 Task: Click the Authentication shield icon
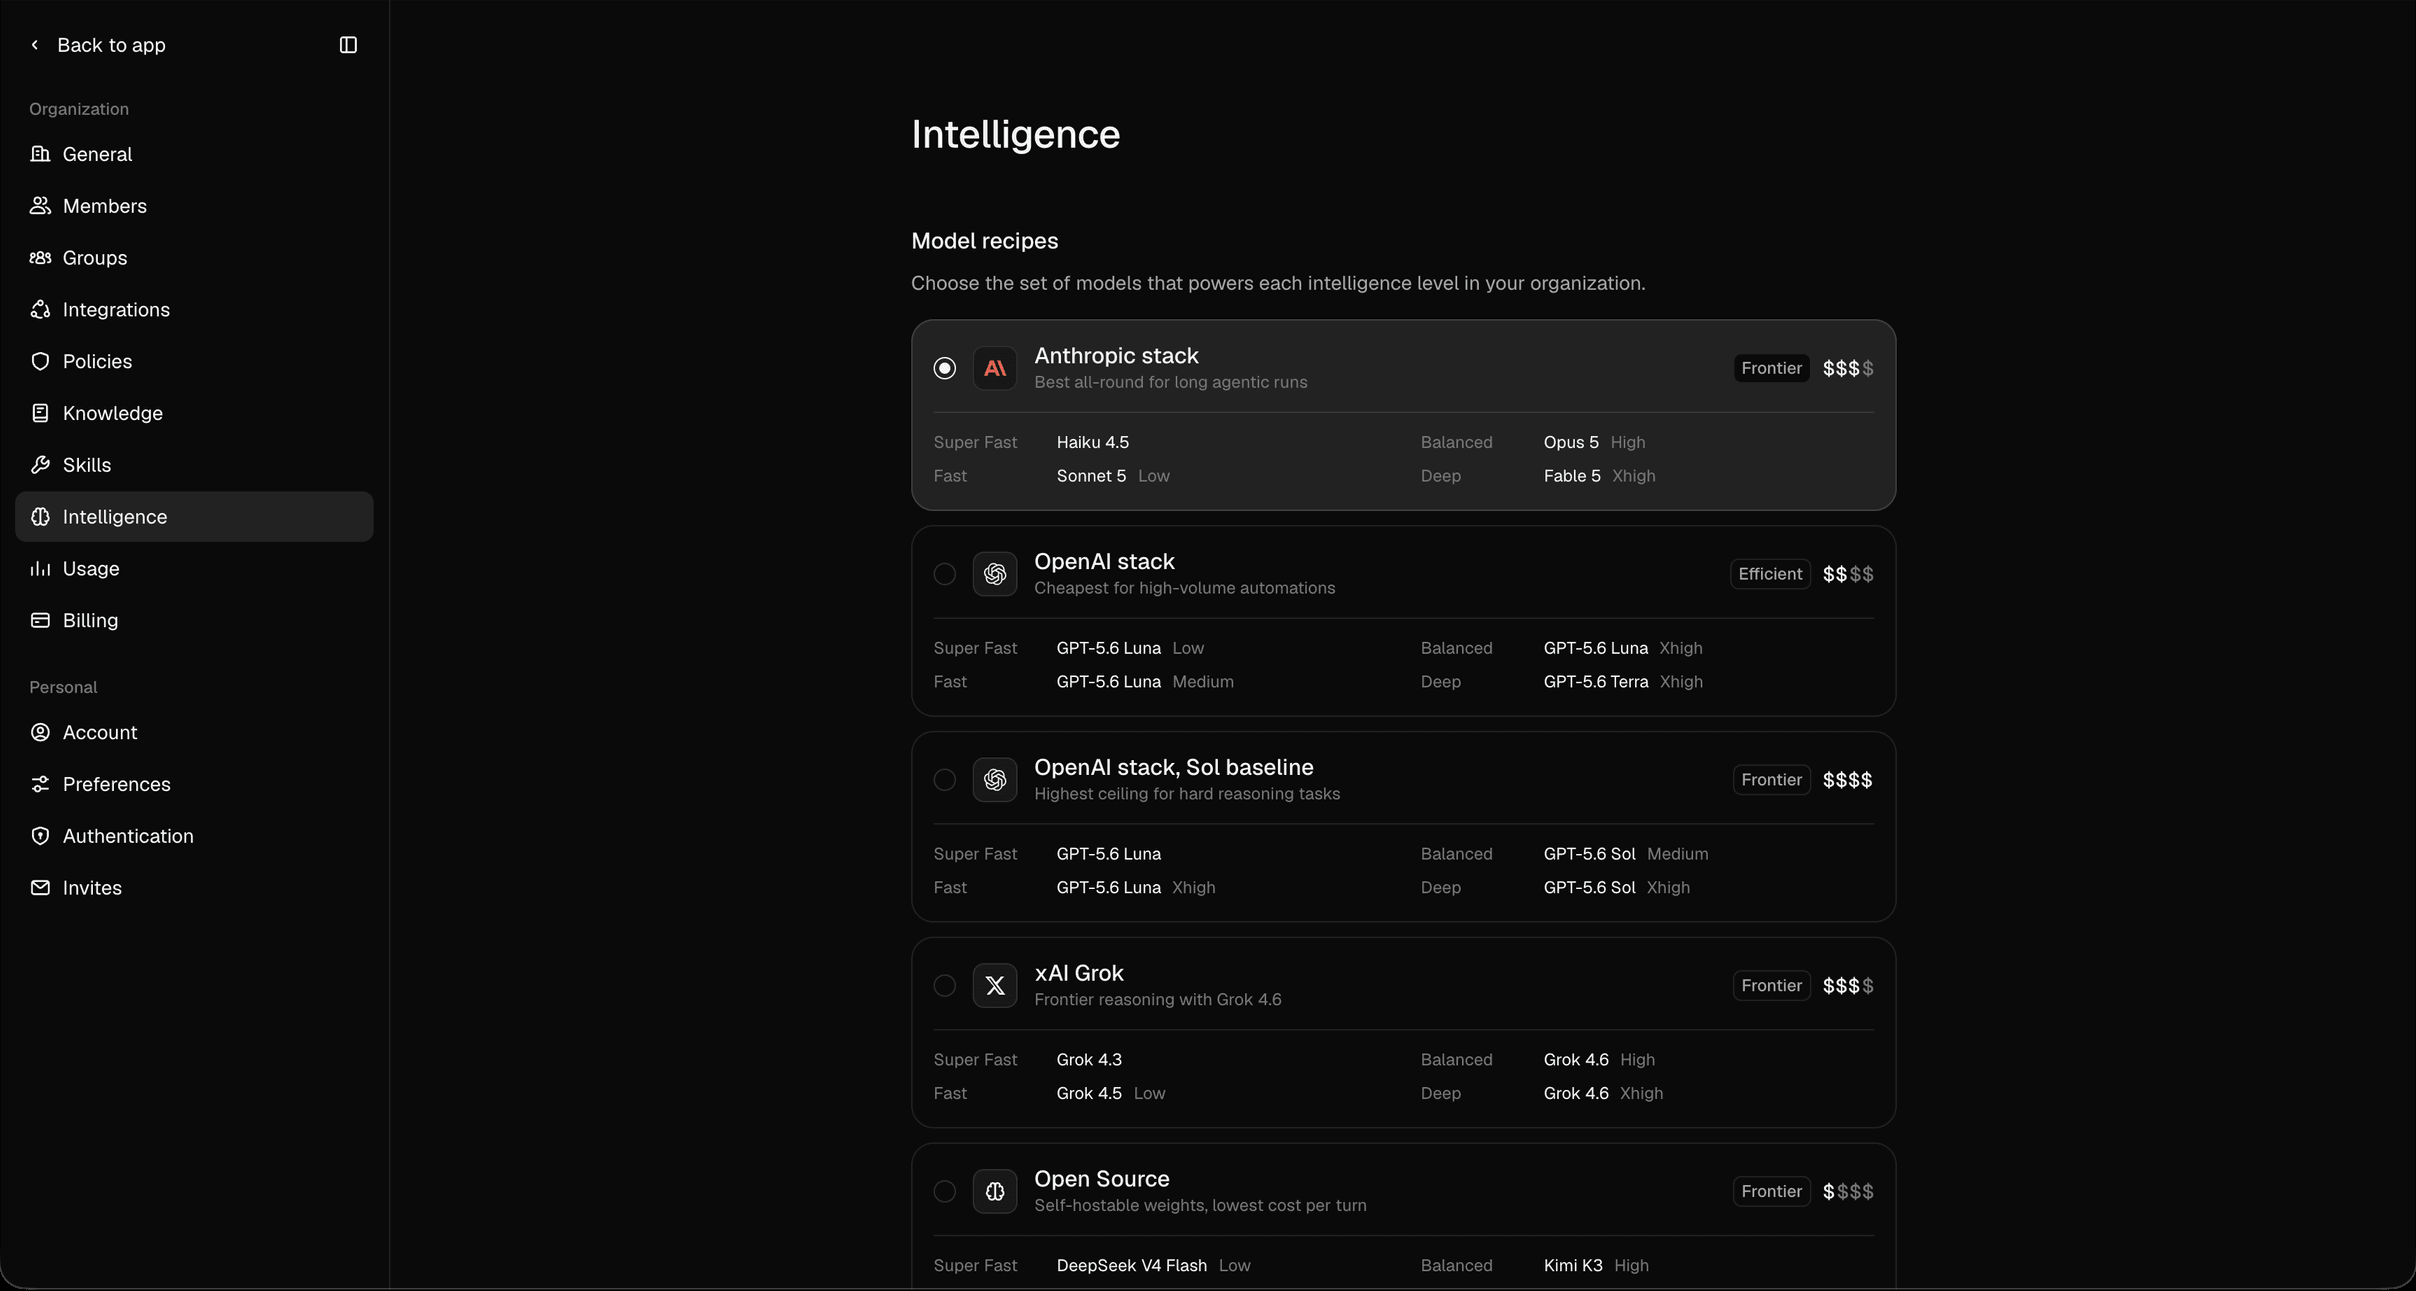(40, 836)
